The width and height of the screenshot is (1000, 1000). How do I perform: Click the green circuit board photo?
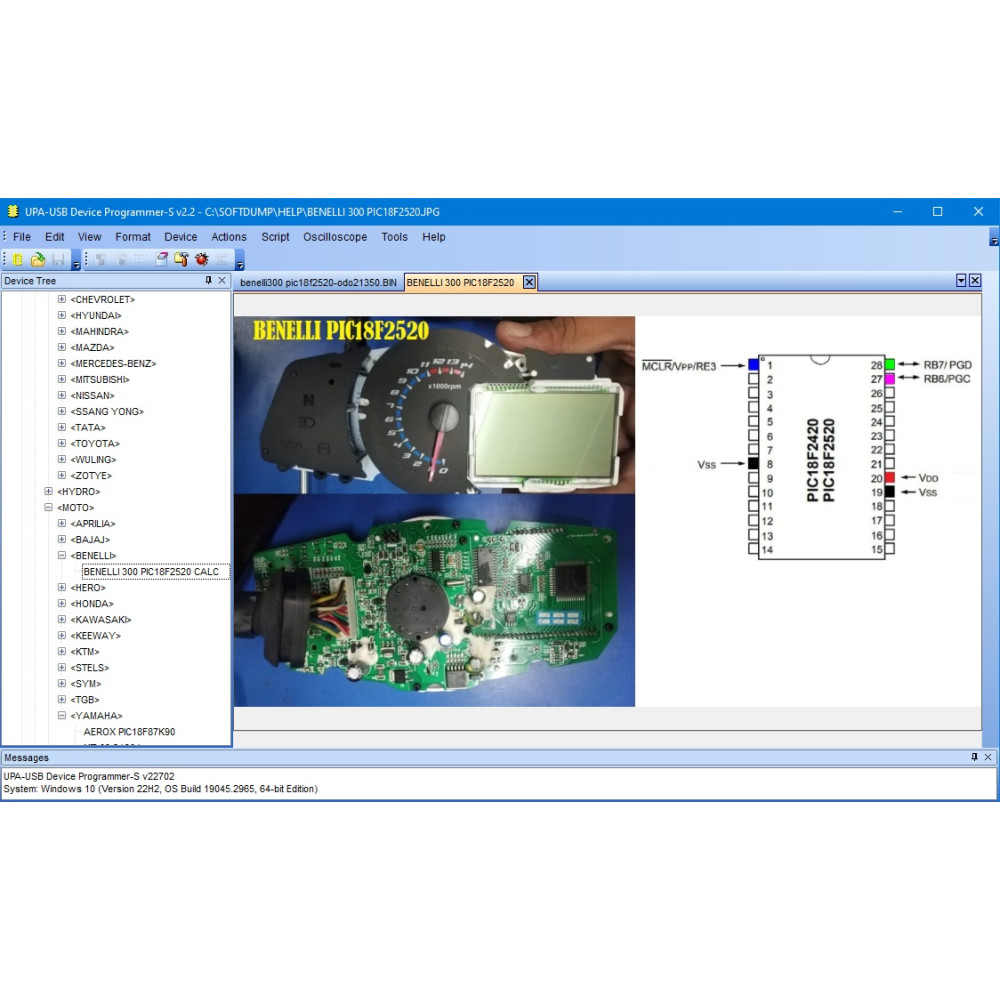tap(434, 600)
